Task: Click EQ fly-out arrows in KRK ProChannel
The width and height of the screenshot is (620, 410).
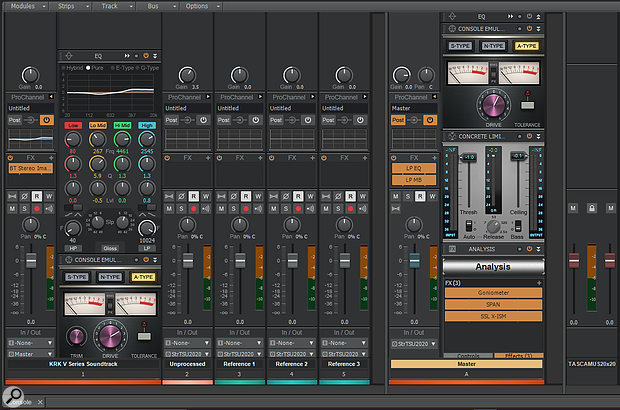Action: (127, 56)
